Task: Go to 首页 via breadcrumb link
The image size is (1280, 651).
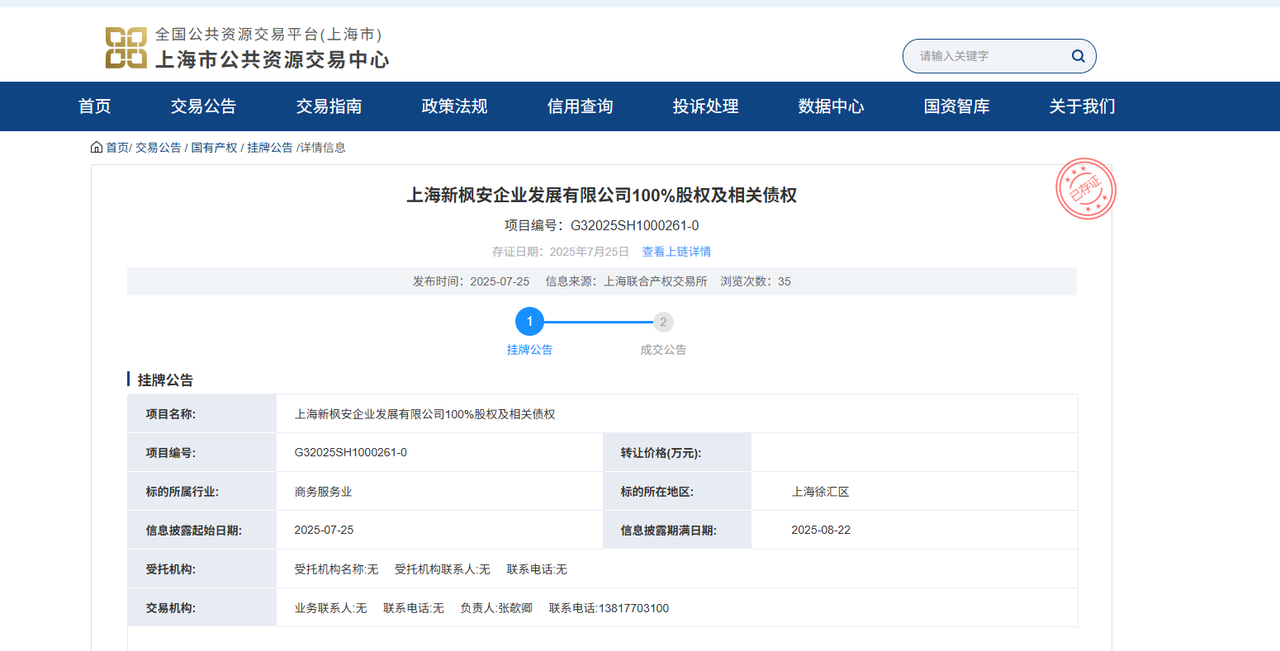Action: [x=117, y=147]
